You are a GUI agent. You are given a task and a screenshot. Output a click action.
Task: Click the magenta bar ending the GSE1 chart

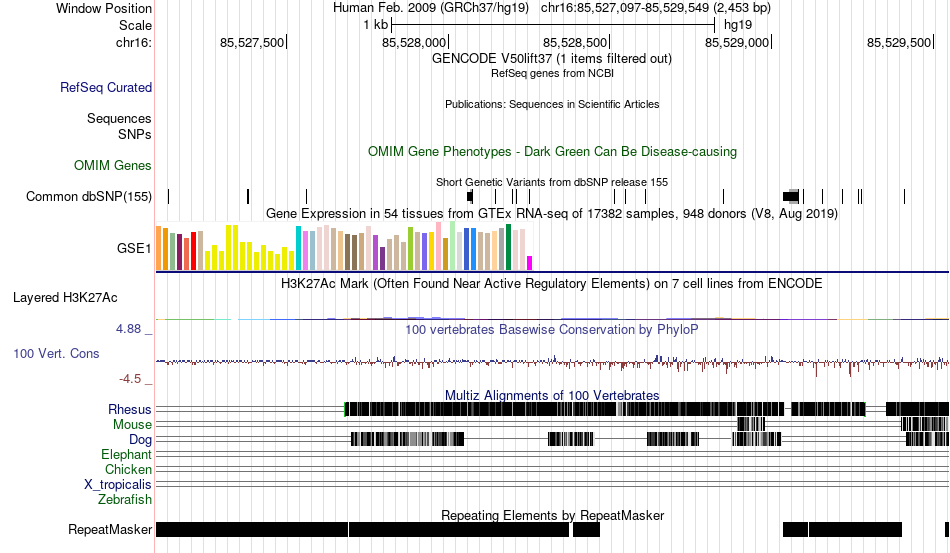pos(530,263)
